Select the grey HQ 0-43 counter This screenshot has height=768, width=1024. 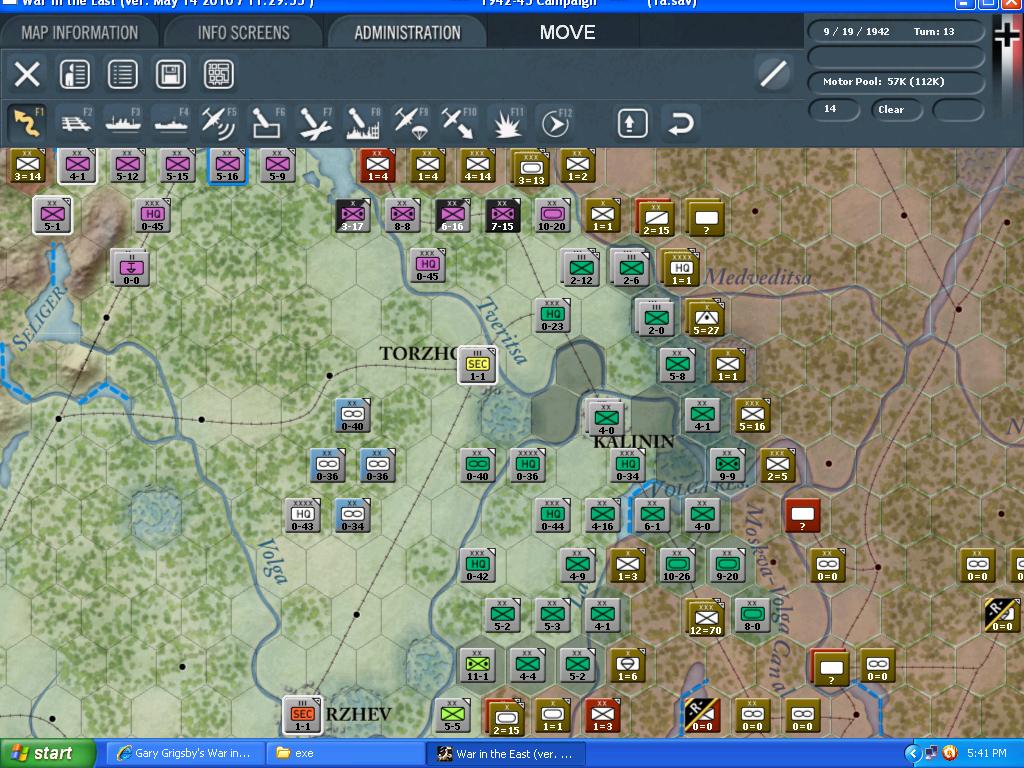(x=302, y=515)
